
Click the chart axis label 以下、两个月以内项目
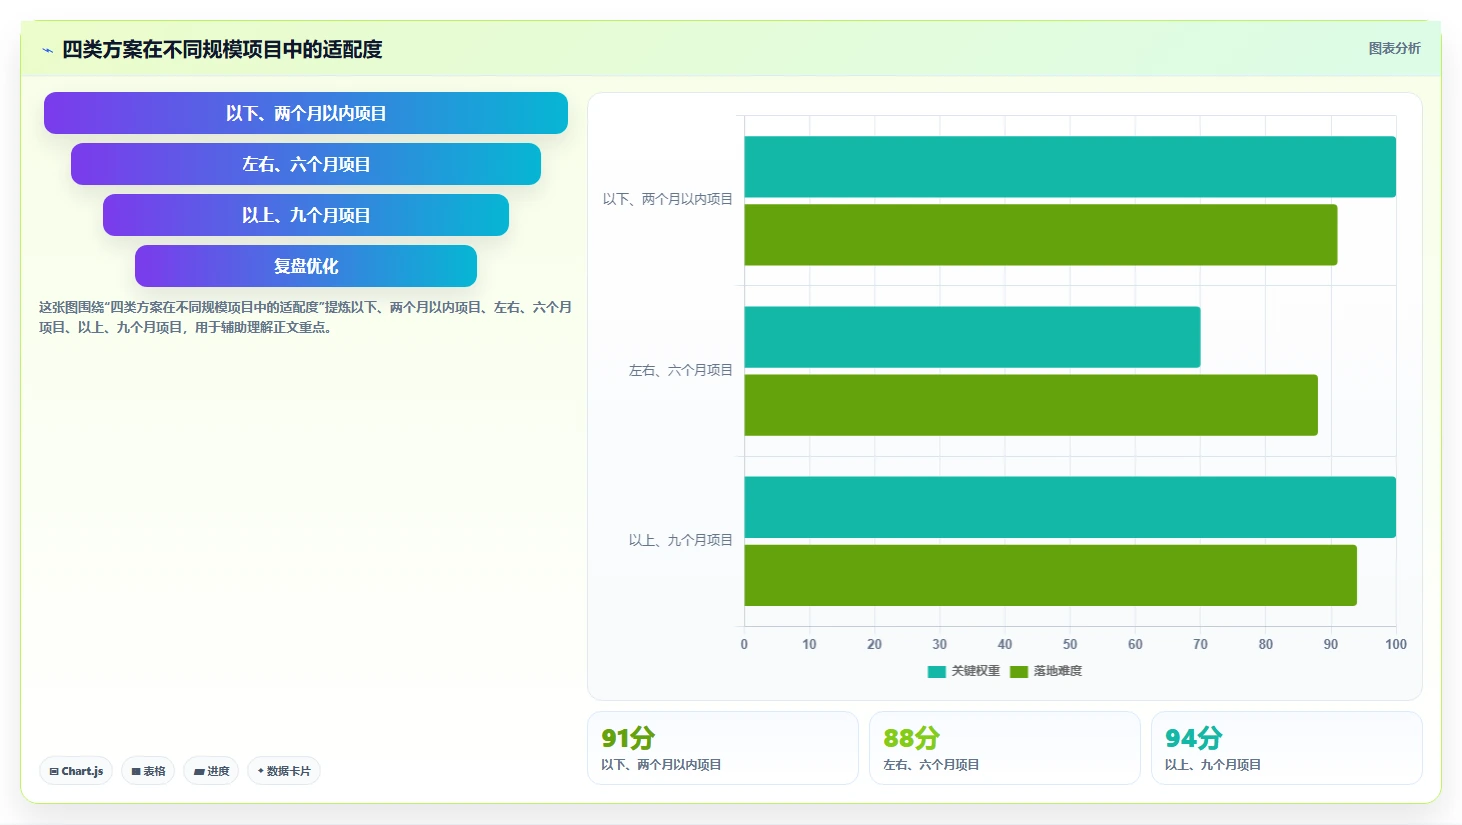coord(667,199)
